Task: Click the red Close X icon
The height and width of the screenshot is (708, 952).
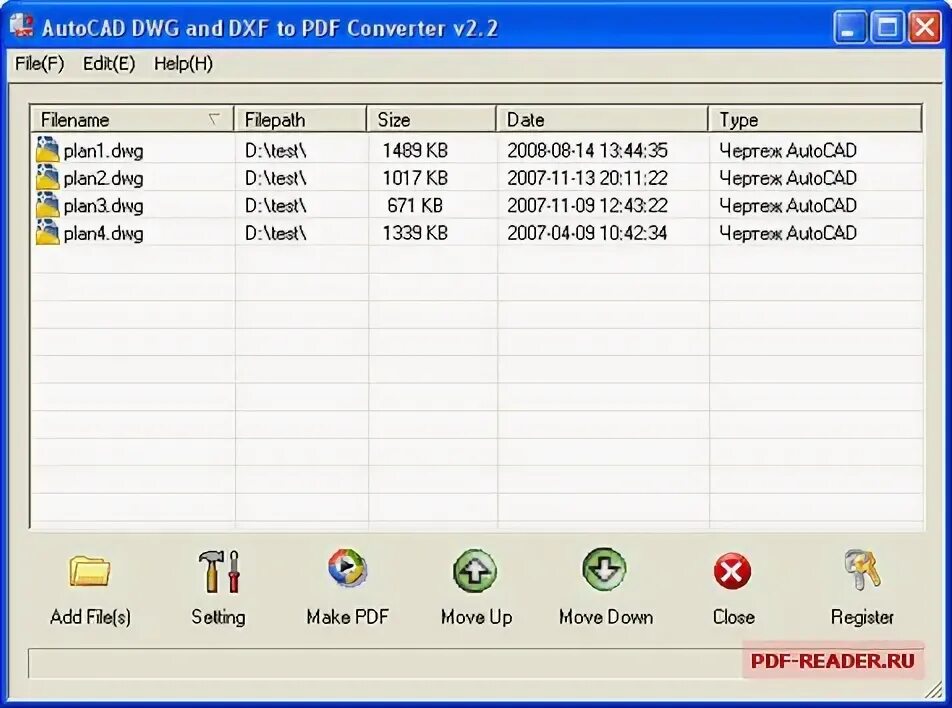Action: click(732, 571)
